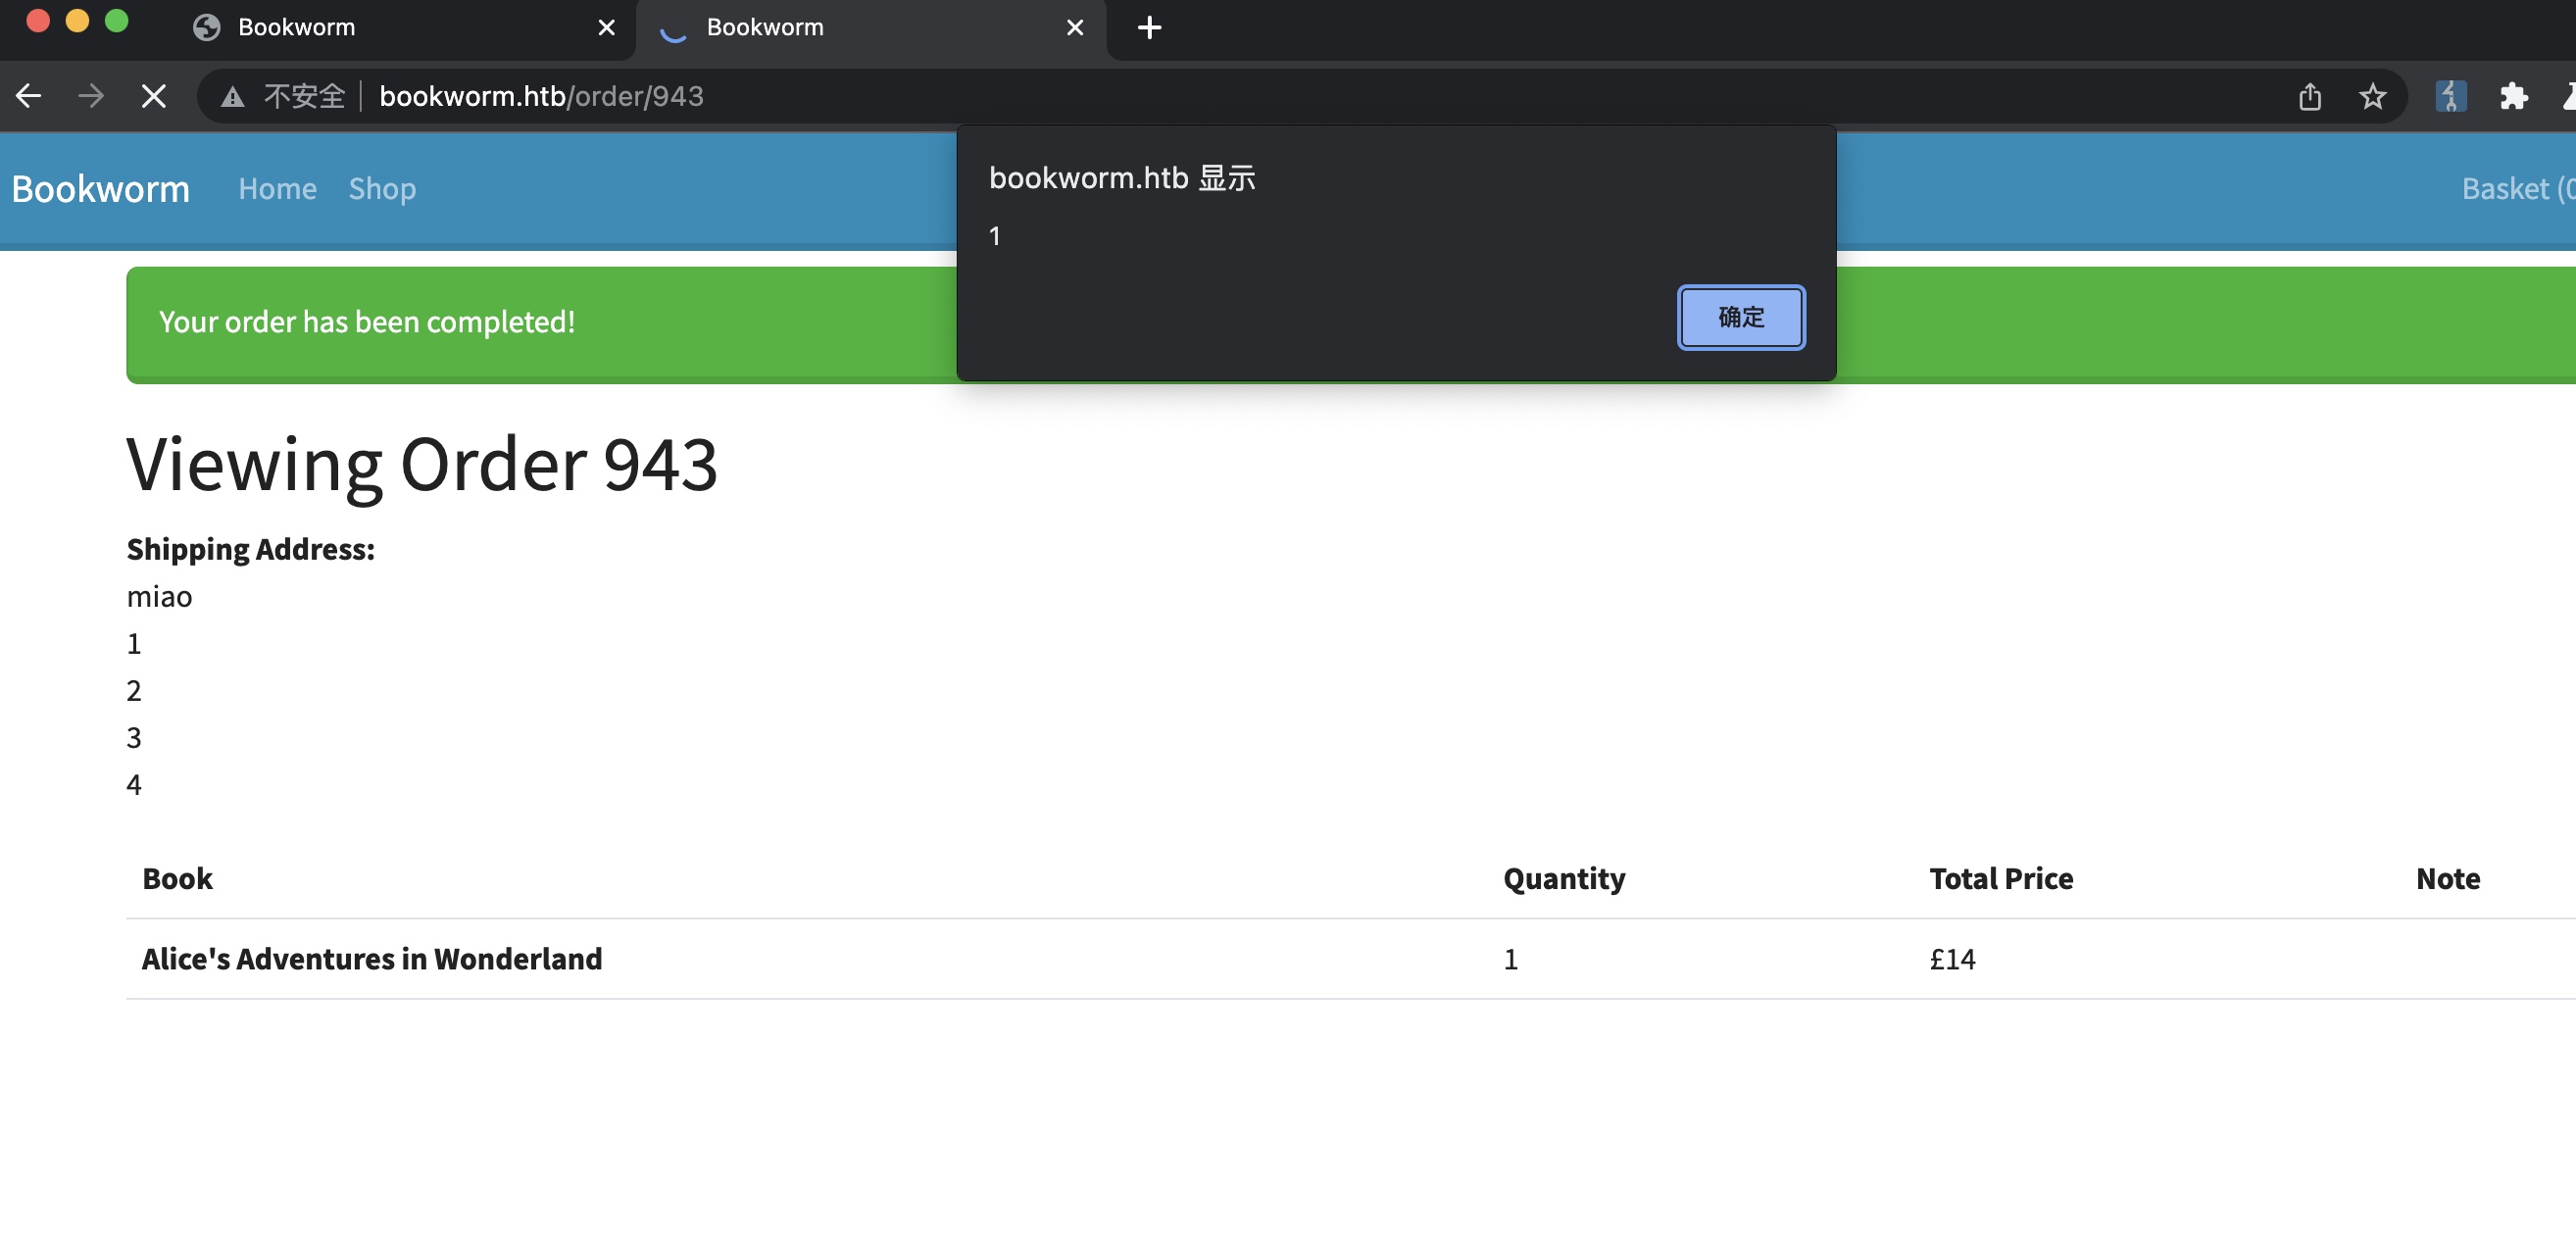Viewport: 2576px width, 1239px height.
Task: Confirm alert with 确定 button
Action: coord(1740,317)
